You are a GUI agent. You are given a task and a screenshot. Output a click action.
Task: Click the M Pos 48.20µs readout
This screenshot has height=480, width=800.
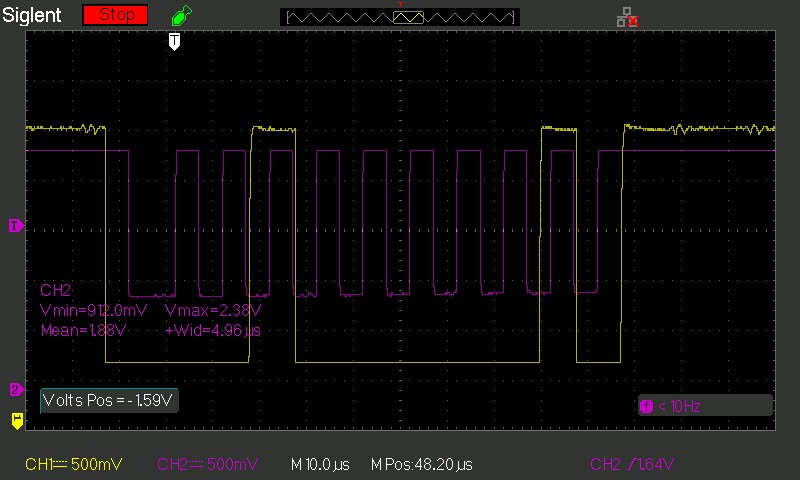pyautogui.click(x=421, y=465)
